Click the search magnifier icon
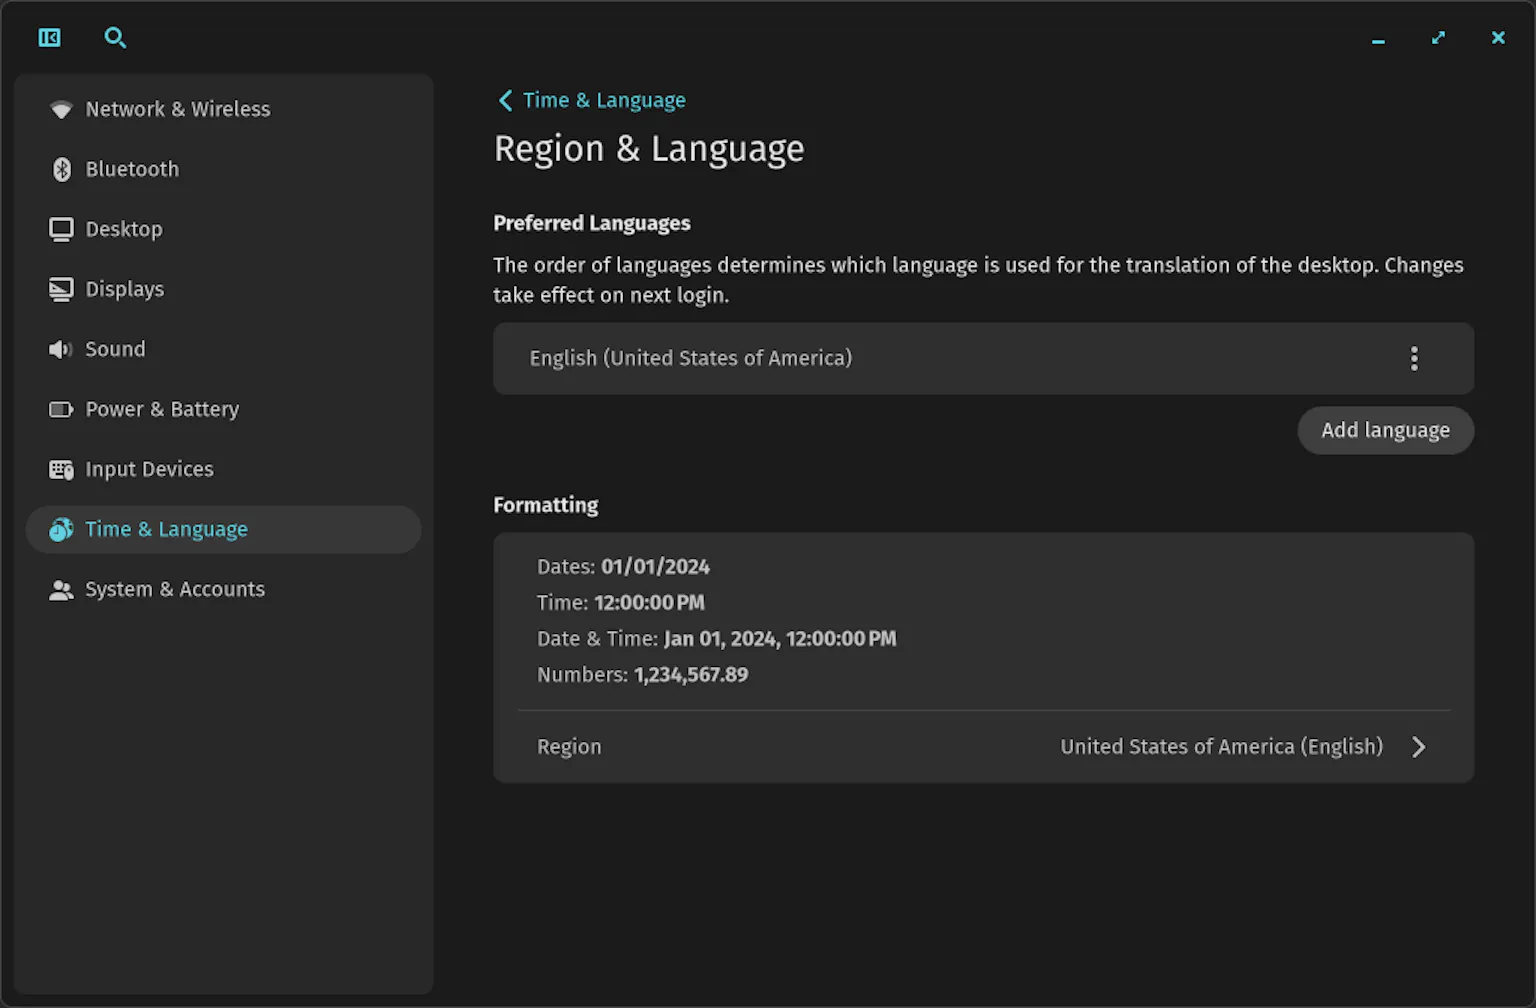 pyautogui.click(x=115, y=37)
